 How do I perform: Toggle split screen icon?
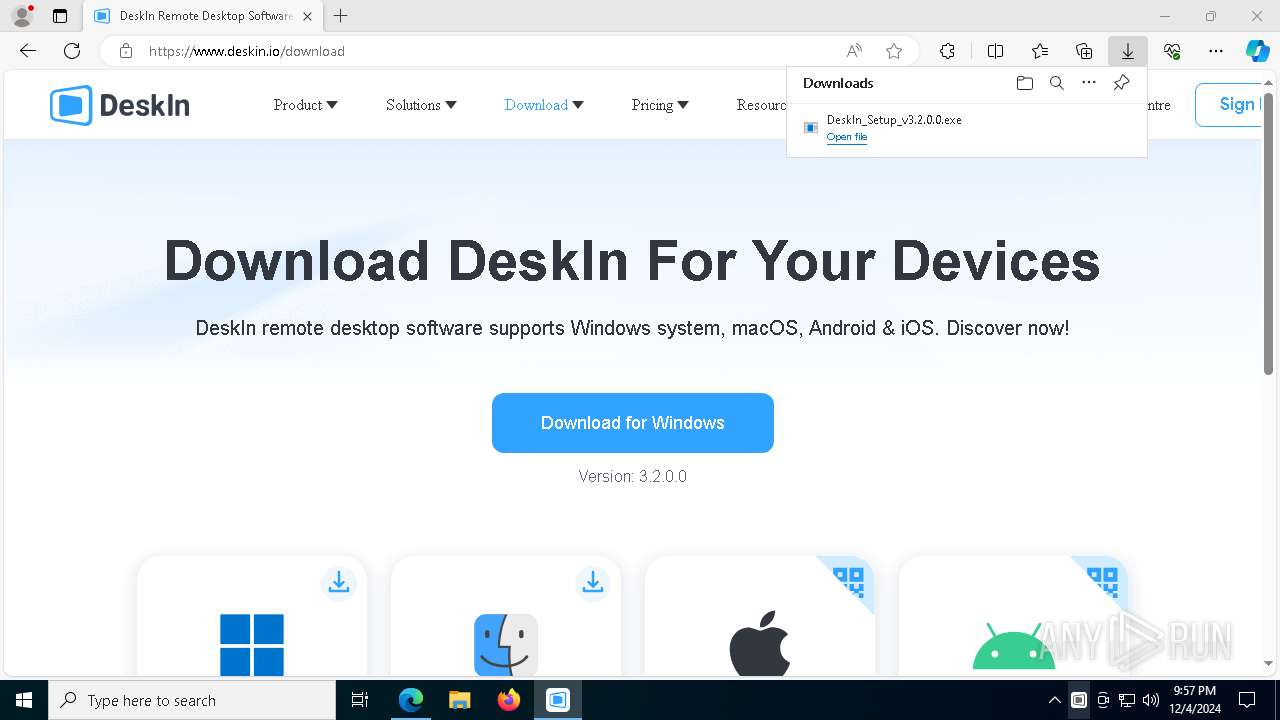[995, 51]
